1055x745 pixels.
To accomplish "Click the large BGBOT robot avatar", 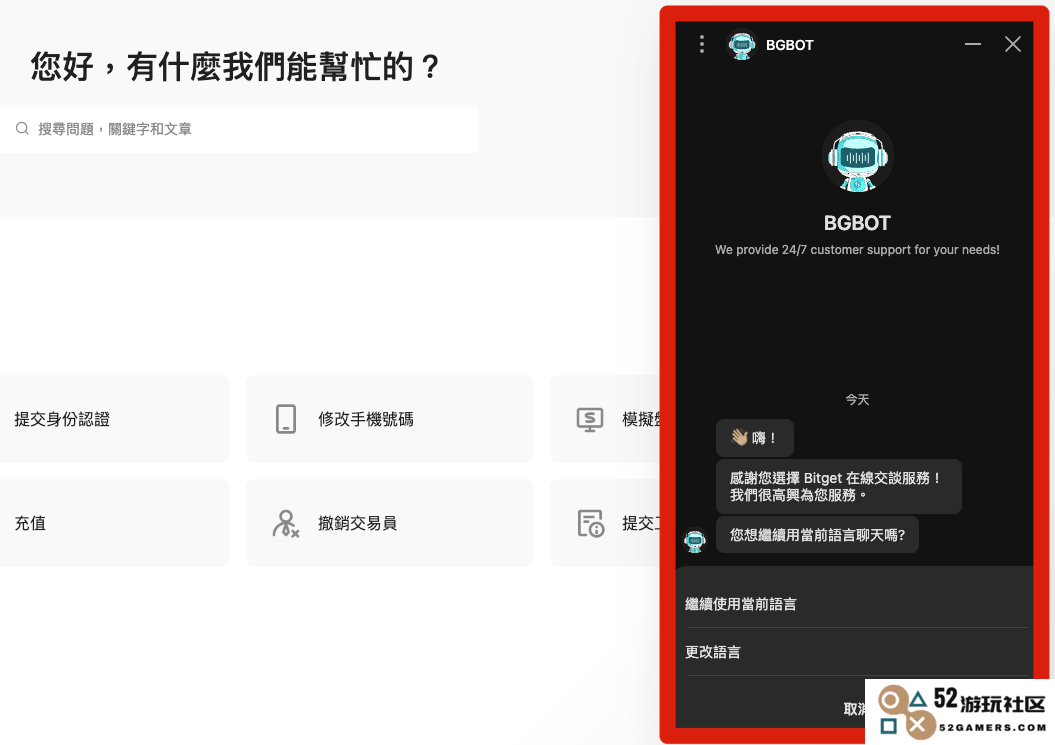I will coord(857,157).
